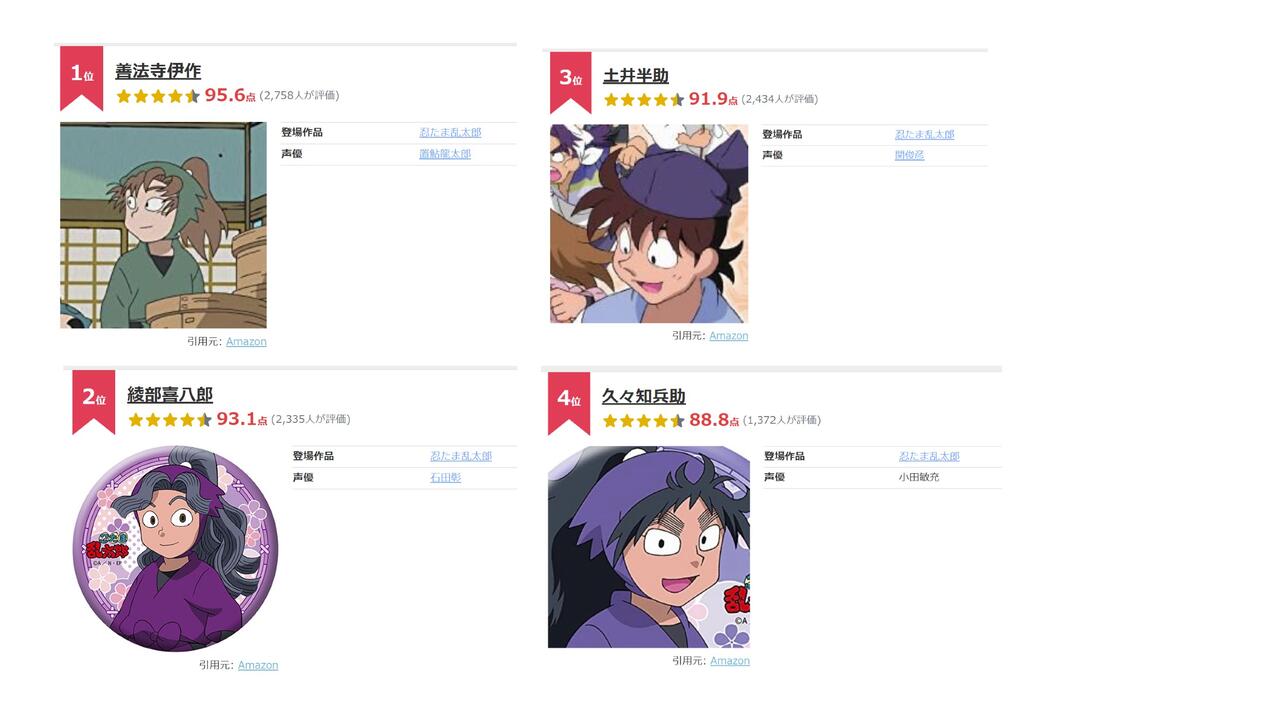Image resolution: width=1280 pixels, height=720 pixels.
Task: Open the 久々知兵助 character title link
Action: 644,397
